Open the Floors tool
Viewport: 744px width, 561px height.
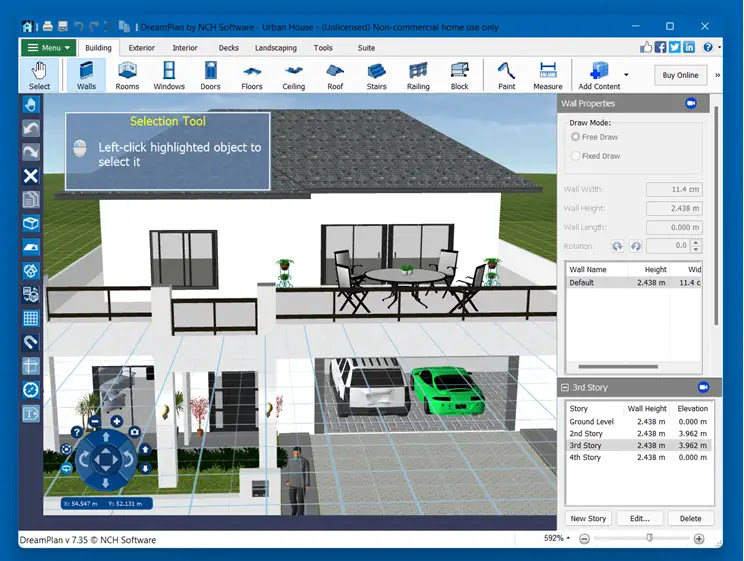pyautogui.click(x=251, y=75)
